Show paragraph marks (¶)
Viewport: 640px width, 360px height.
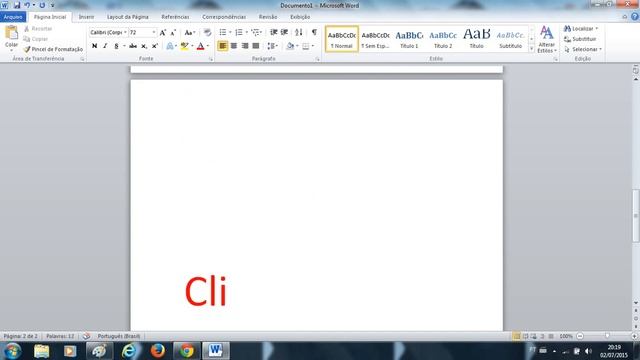pos(314,32)
